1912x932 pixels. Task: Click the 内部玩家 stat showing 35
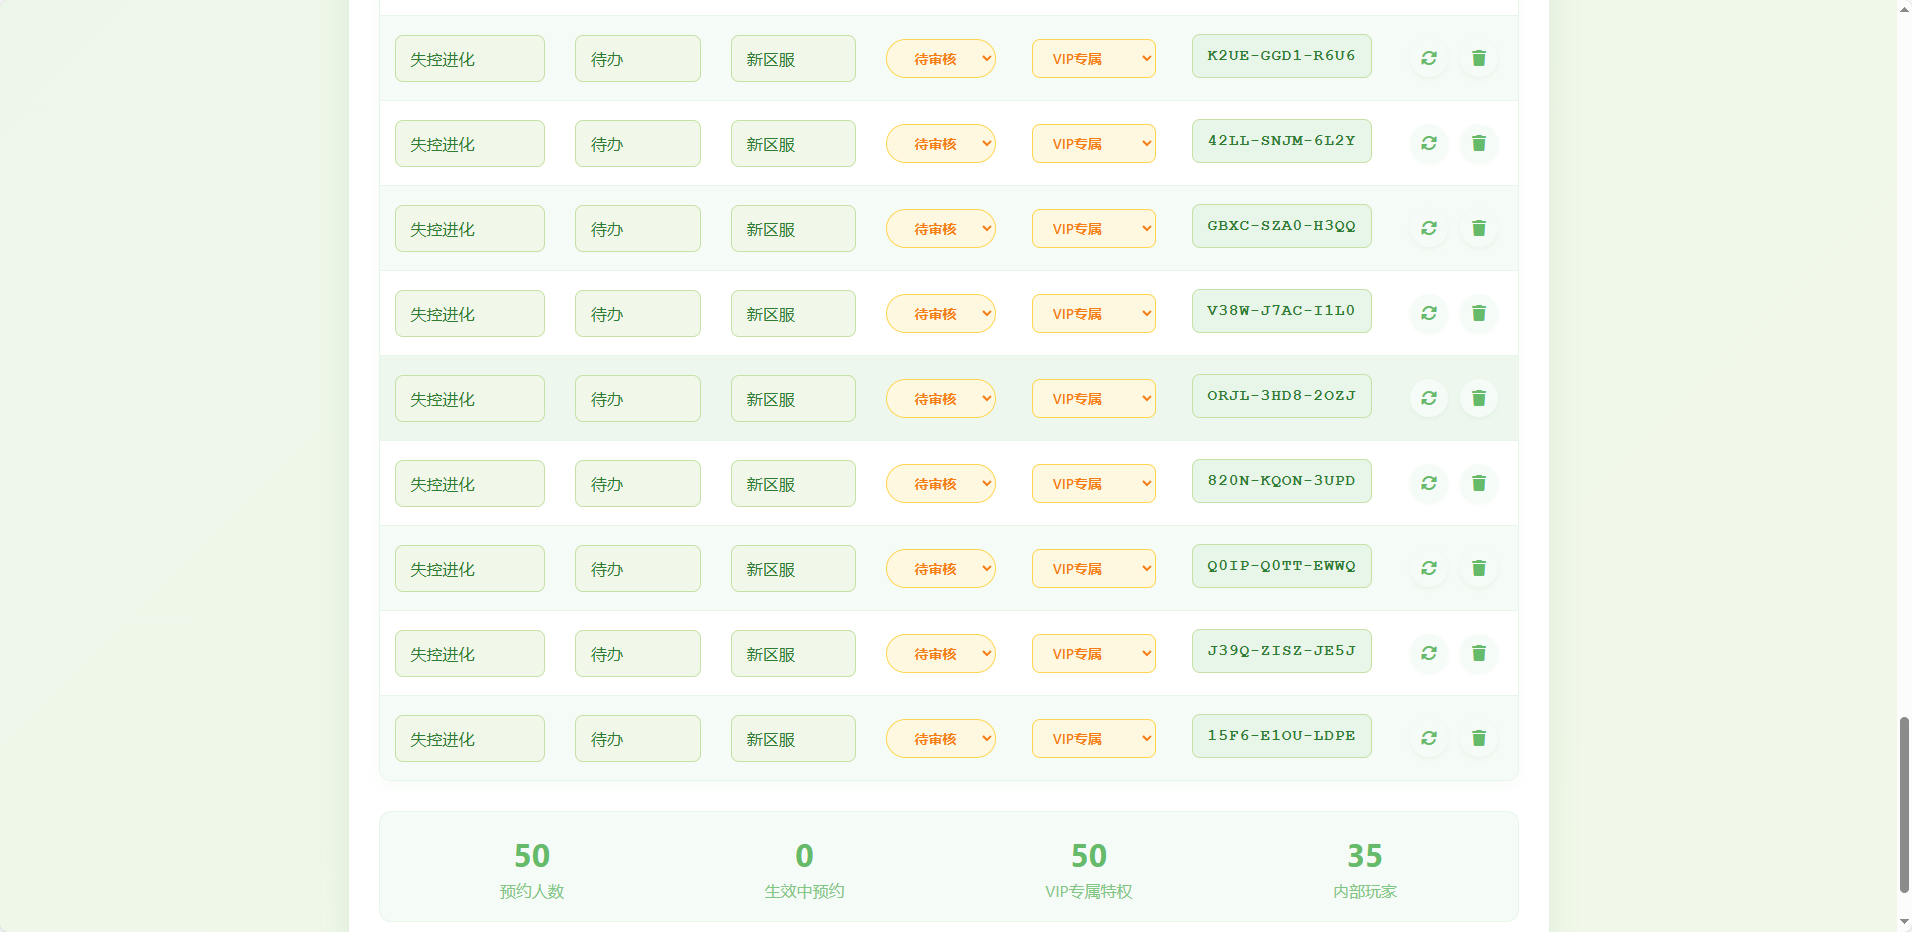coord(1365,869)
